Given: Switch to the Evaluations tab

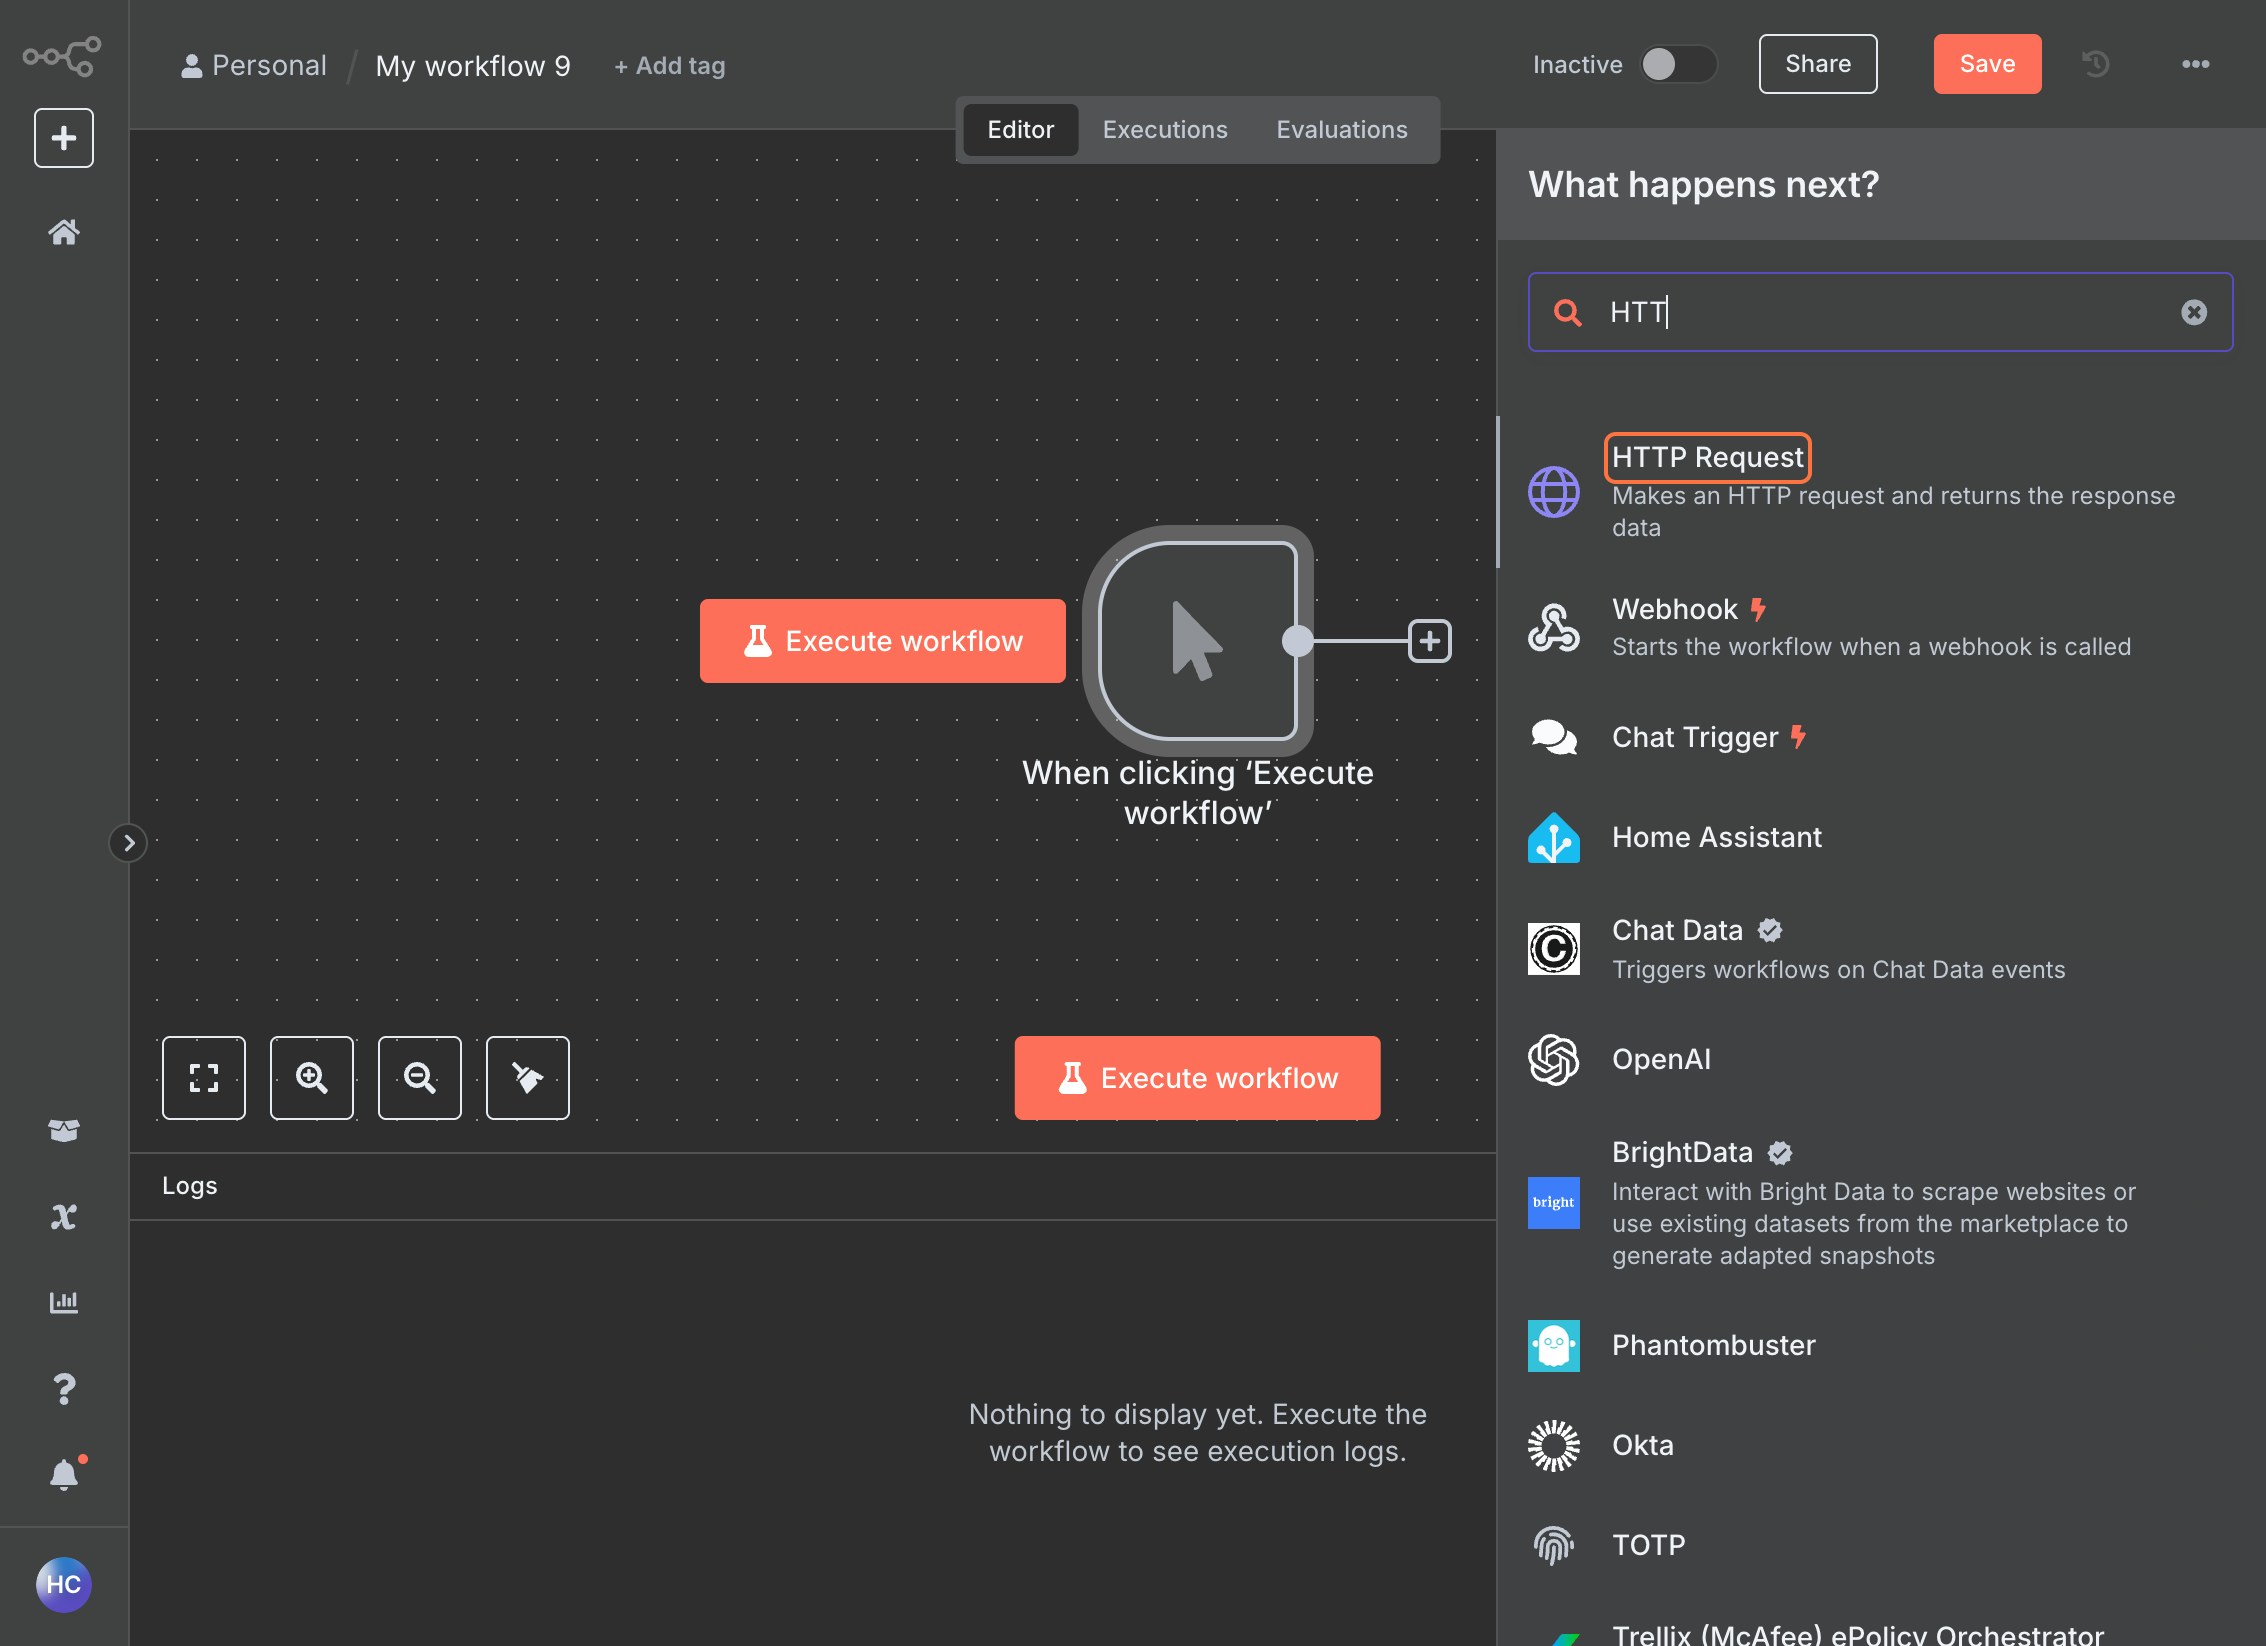Looking at the screenshot, I should coord(1342,130).
